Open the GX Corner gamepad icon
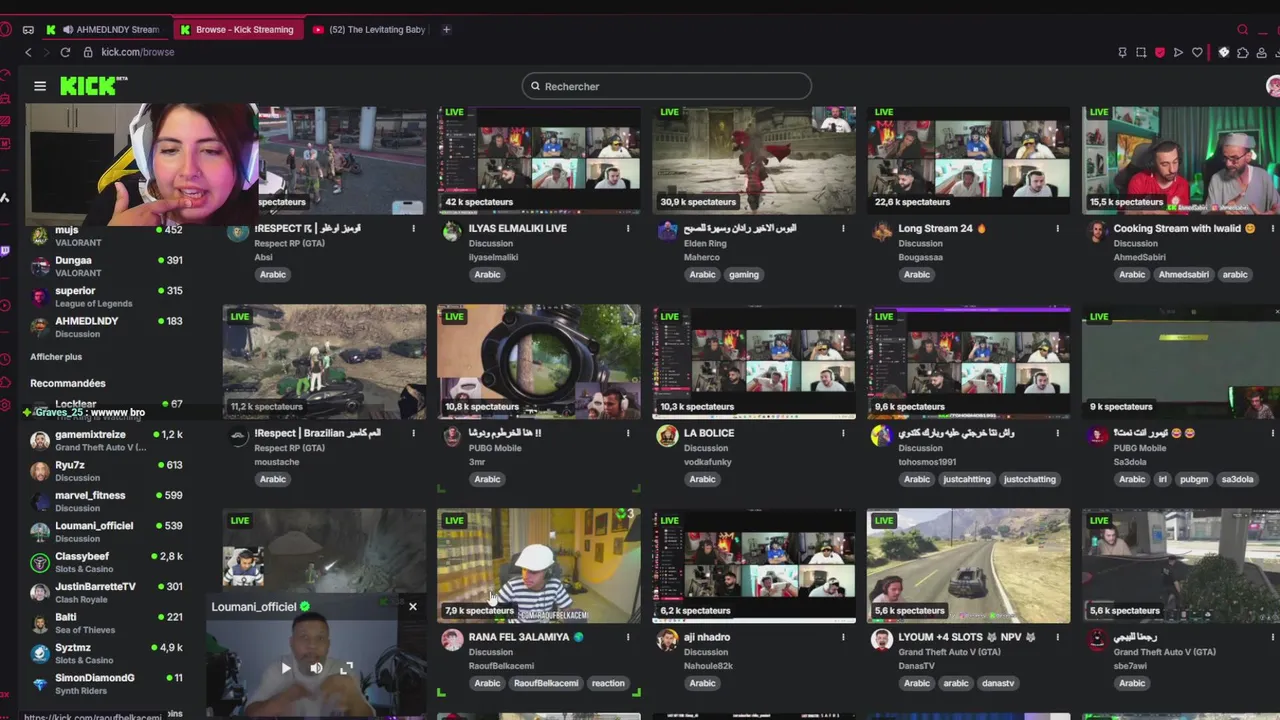The height and width of the screenshot is (720, 1280). click(28, 29)
